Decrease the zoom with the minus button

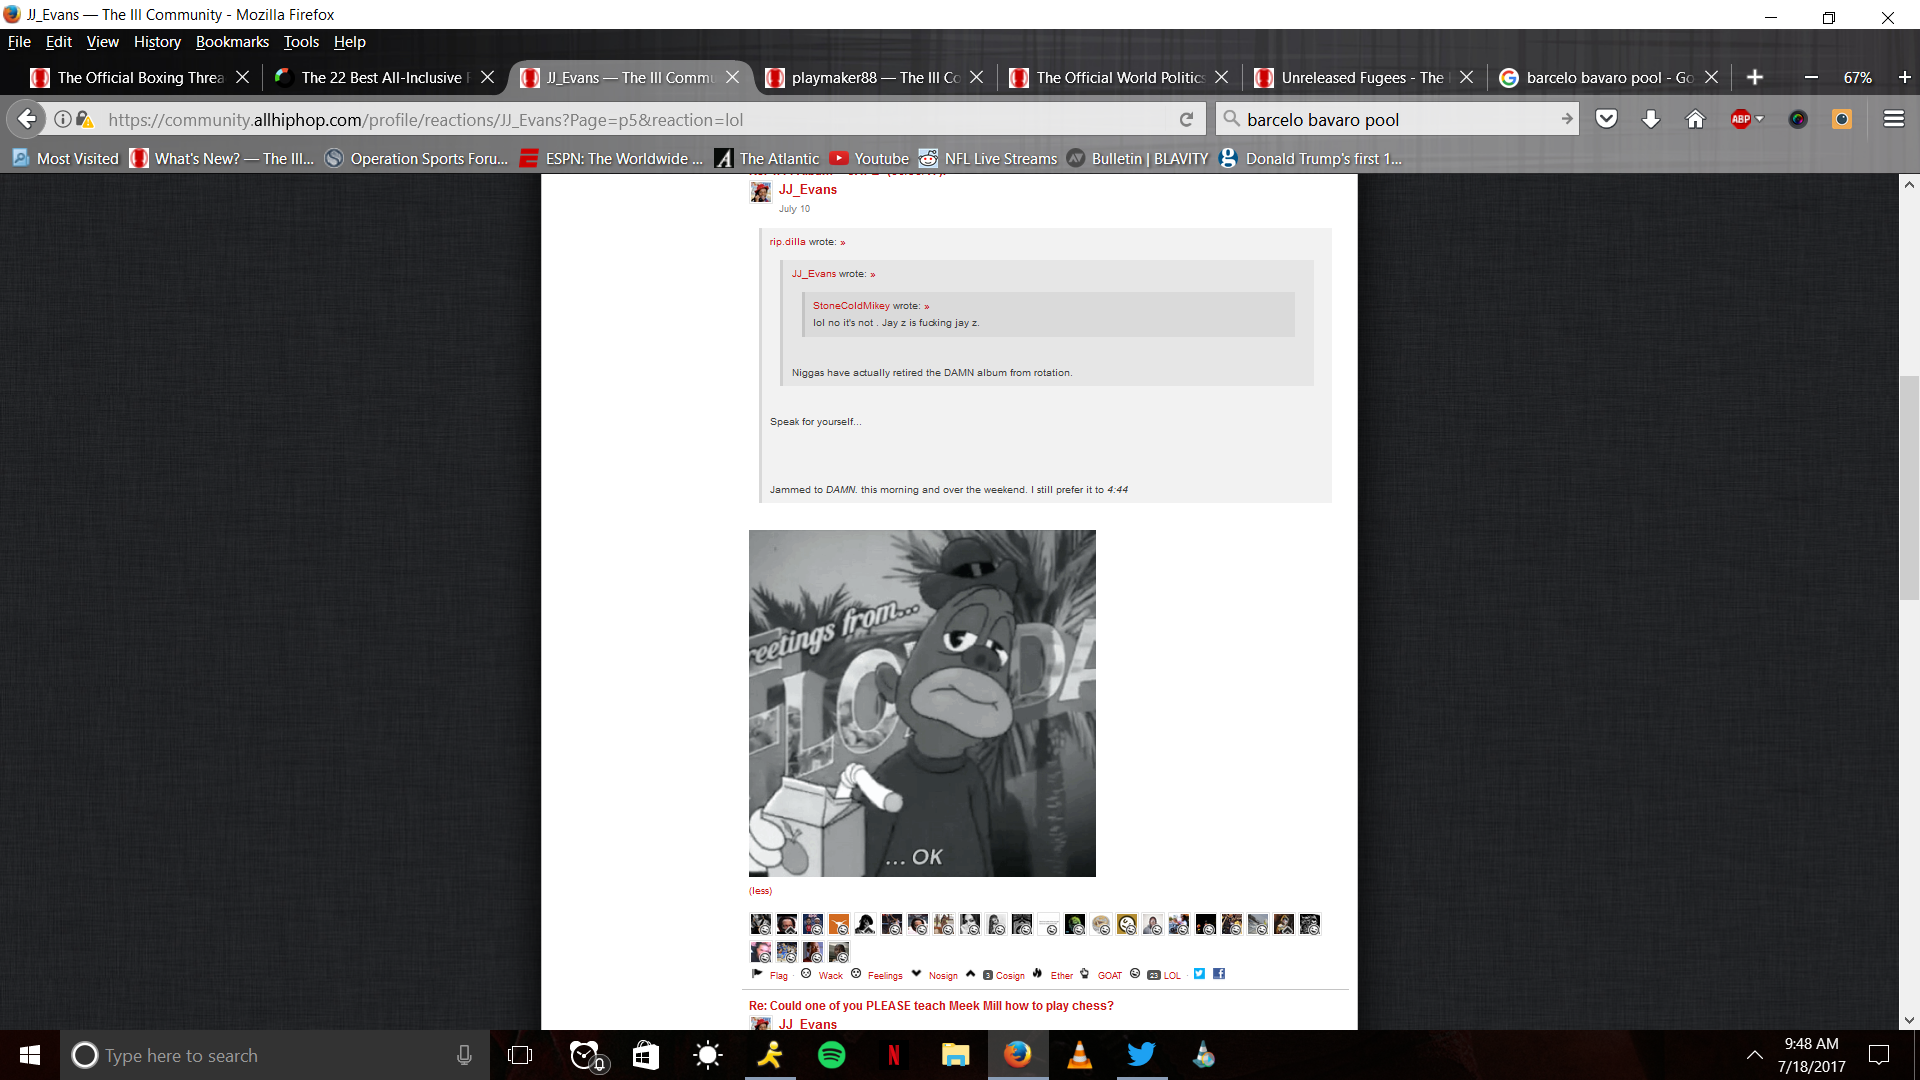click(1811, 77)
